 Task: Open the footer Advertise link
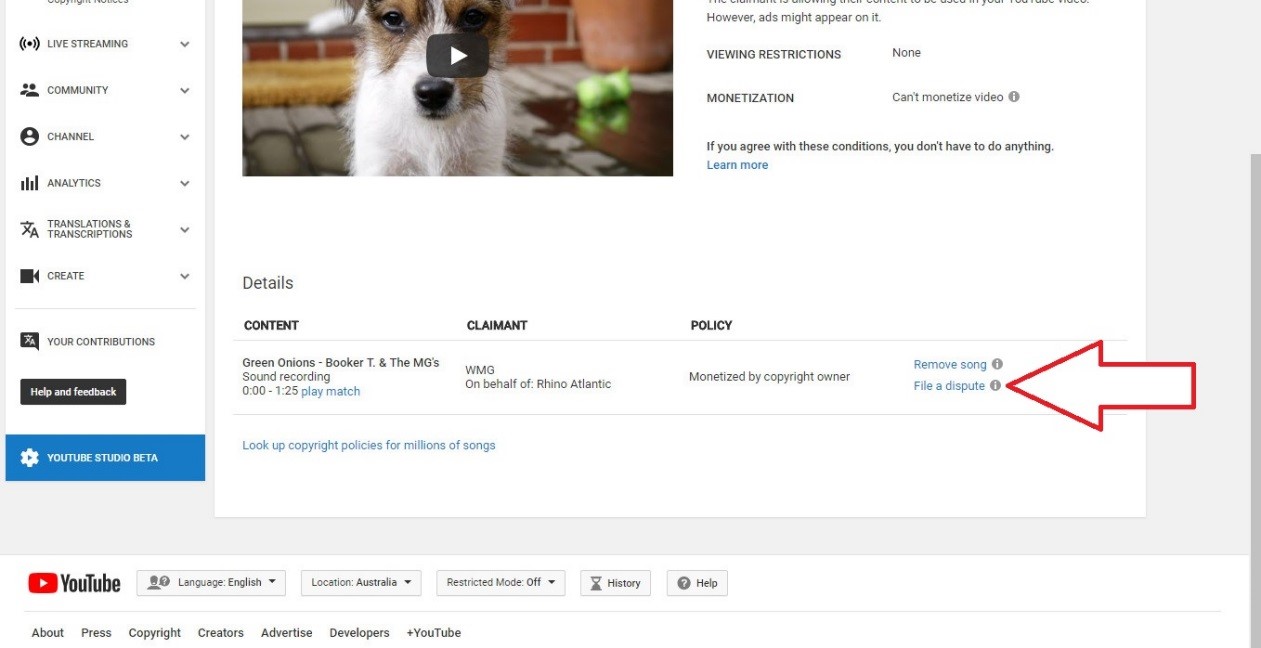point(287,633)
